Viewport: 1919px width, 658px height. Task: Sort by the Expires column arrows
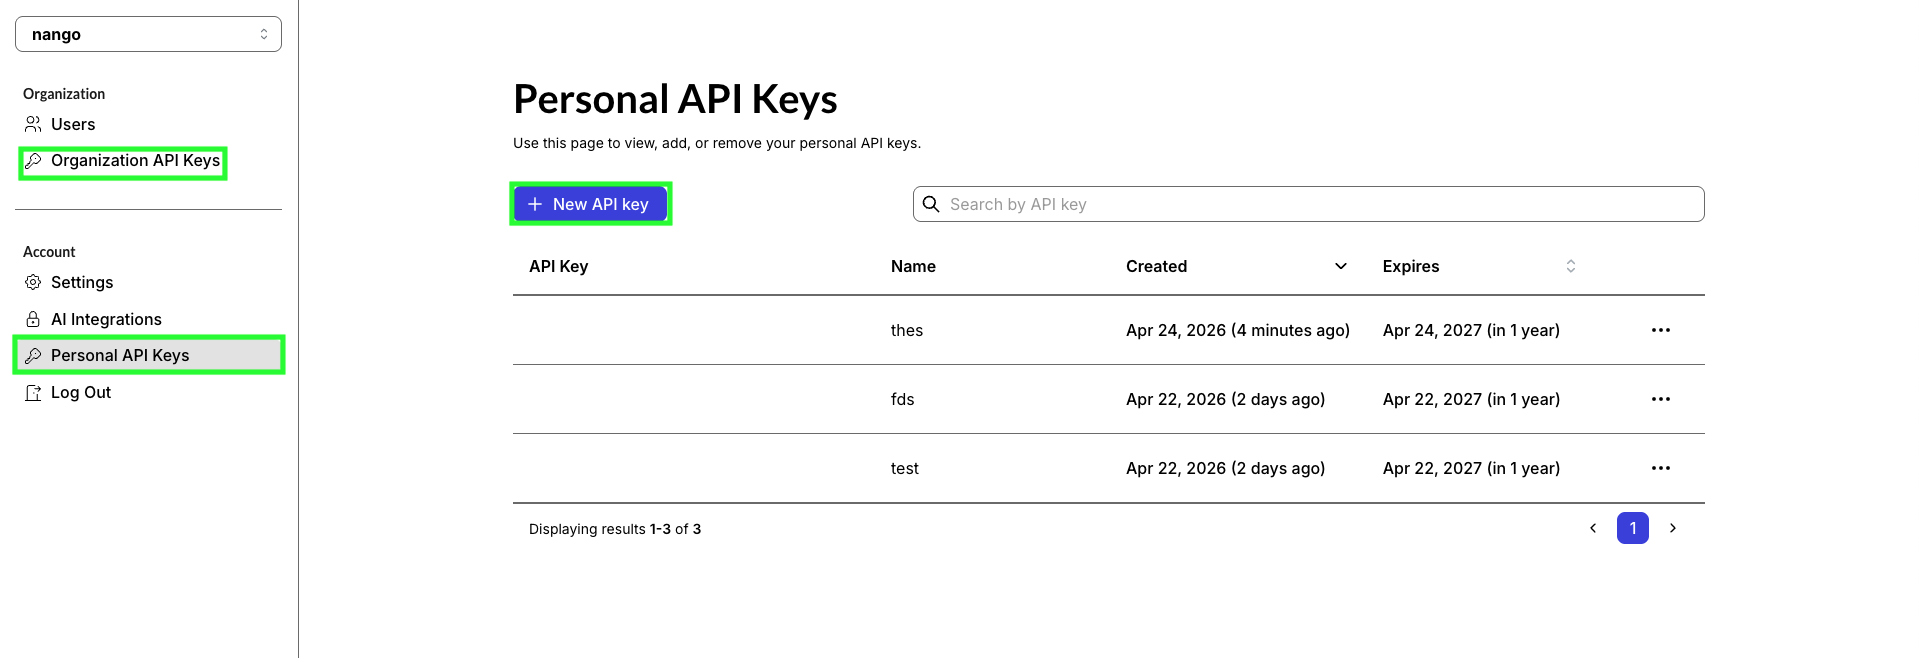click(1571, 266)
